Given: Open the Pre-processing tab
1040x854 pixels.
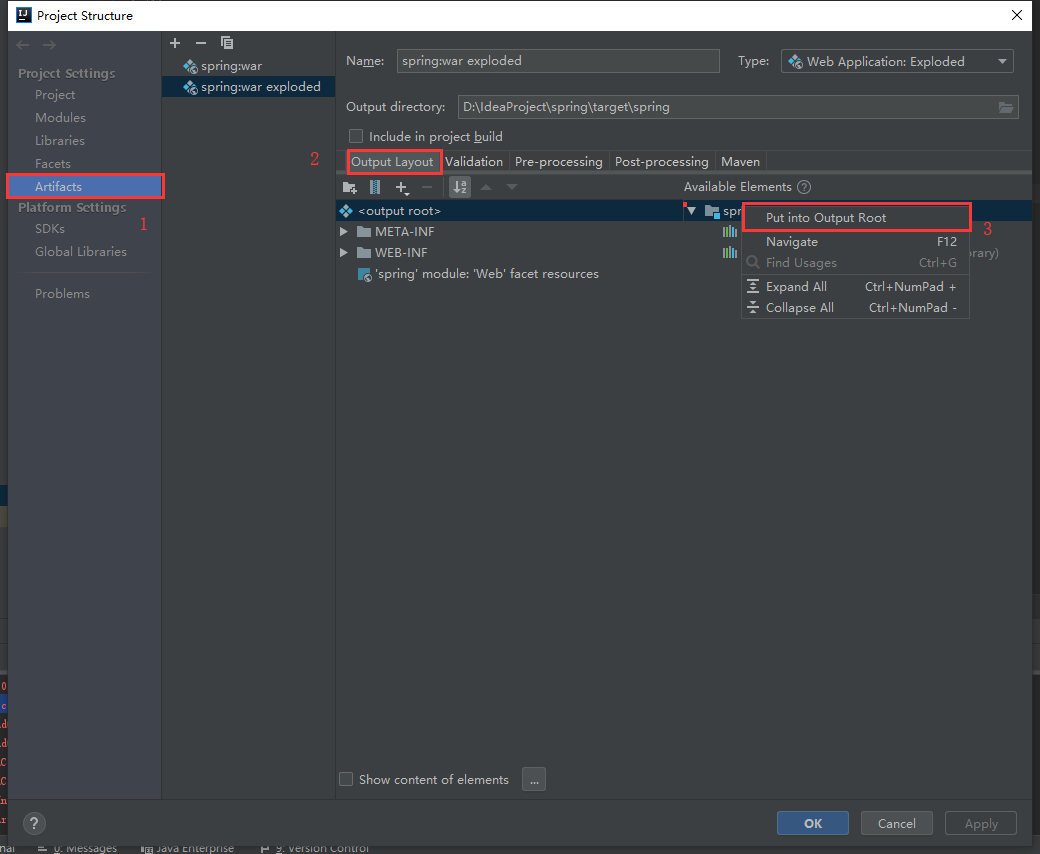Looking at the screenshot, I should coord(558,162).
